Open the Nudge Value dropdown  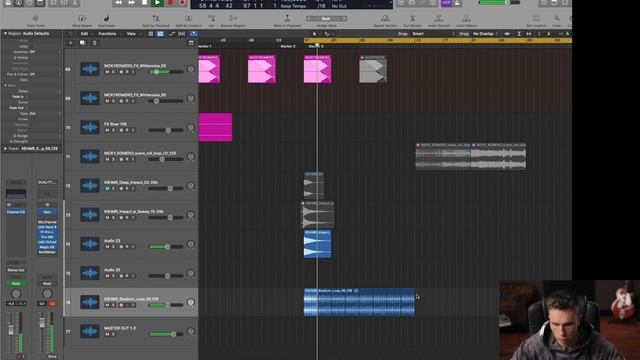pyautogui.click(x=326, y=18)
